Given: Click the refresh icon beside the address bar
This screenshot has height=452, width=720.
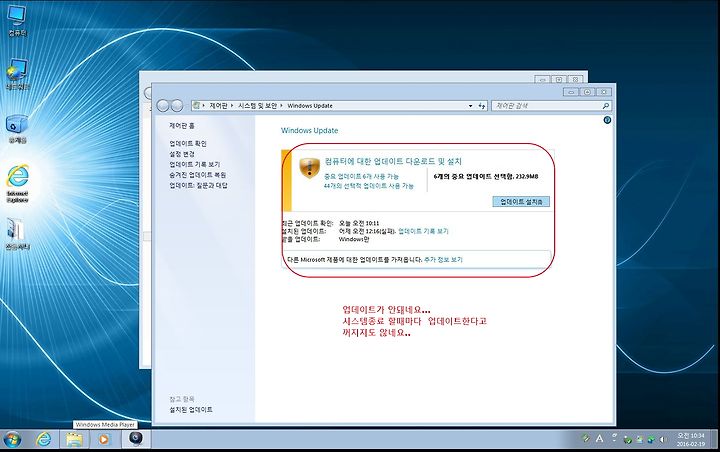Looking at the screenshot, I should click(x=482, y=106).
